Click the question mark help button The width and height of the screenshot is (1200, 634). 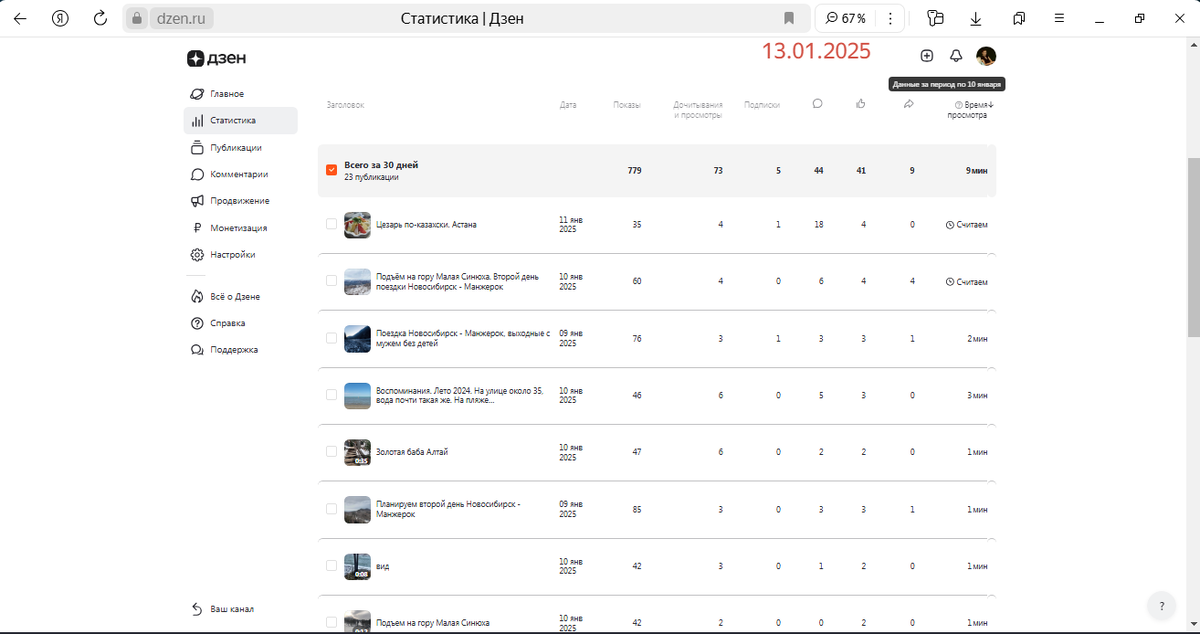[x=1161, y=605]
